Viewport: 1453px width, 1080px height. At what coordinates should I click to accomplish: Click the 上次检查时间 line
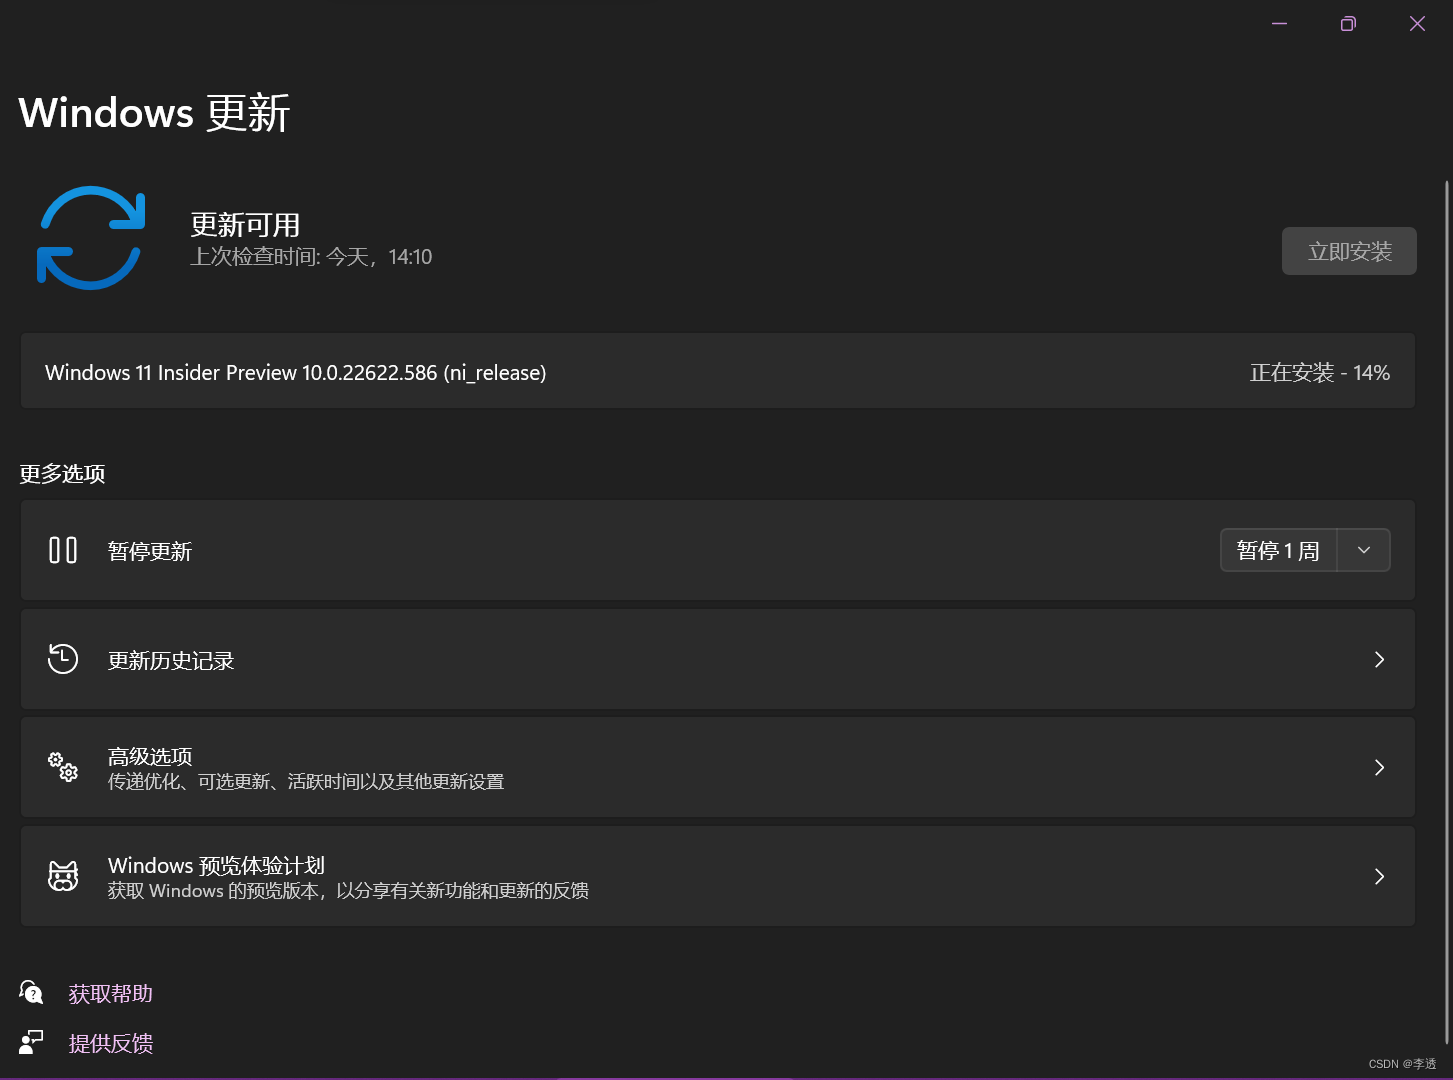pos(311,257)
